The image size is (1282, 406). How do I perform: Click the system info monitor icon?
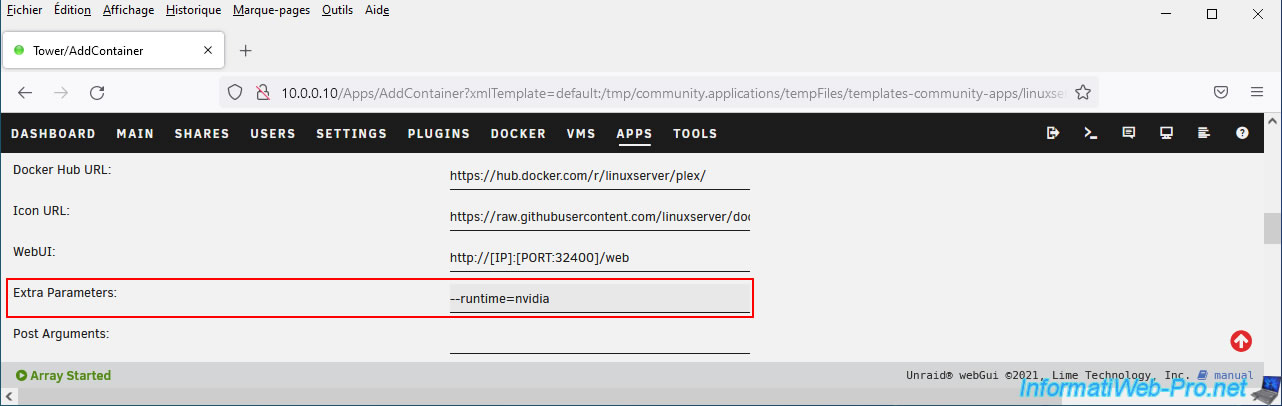tap(1166, 133)
